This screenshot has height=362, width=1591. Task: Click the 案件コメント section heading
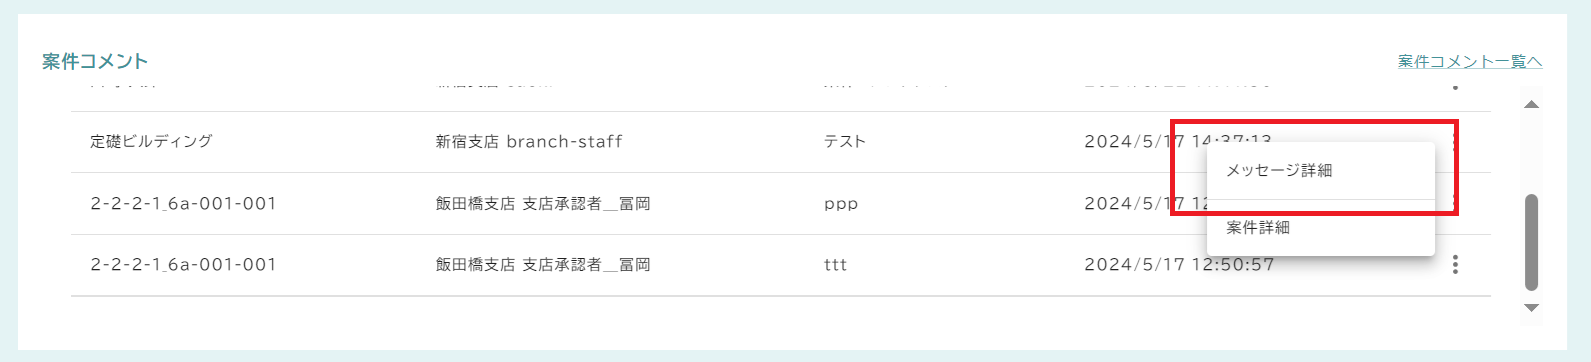tap(95, 62)
